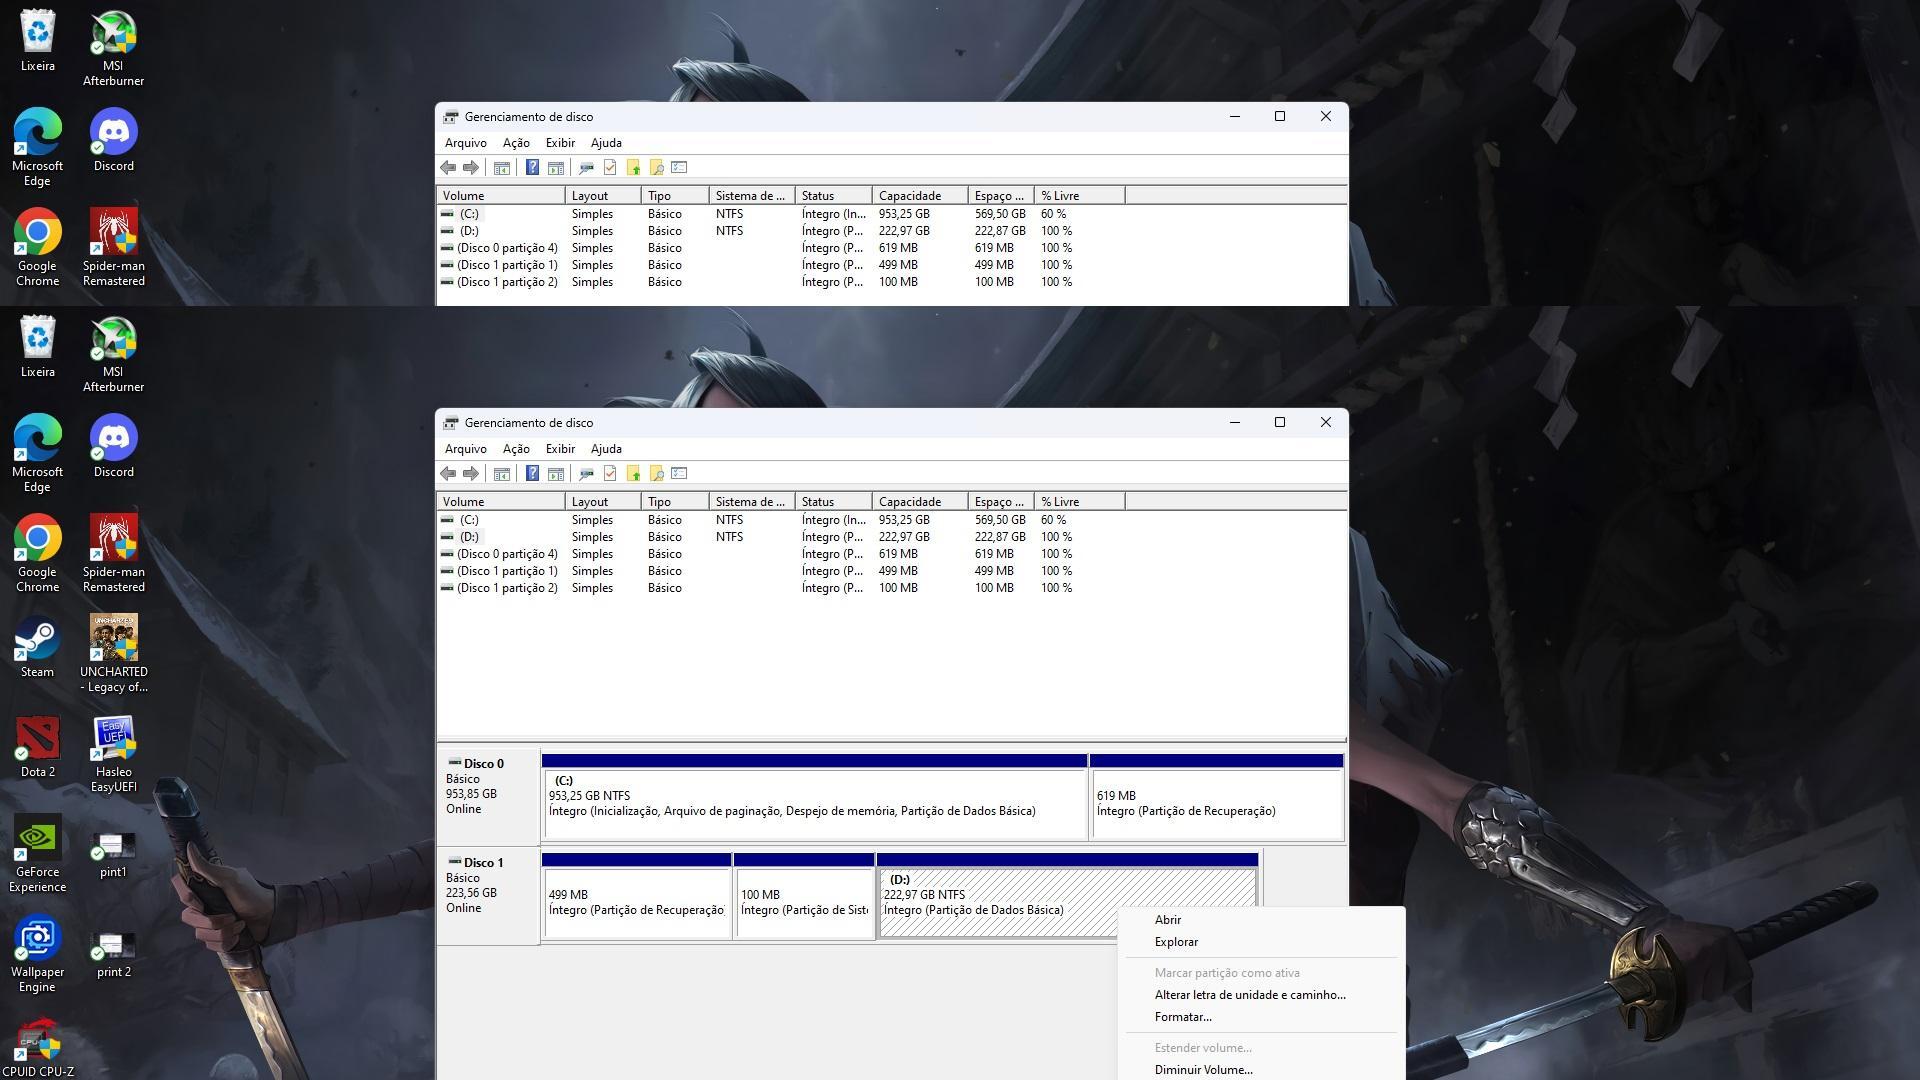The width and height of the screenshot is (1920, 1080).
Task: Open Help icon in lower window toolbar
Action: (x=532, y=474)
